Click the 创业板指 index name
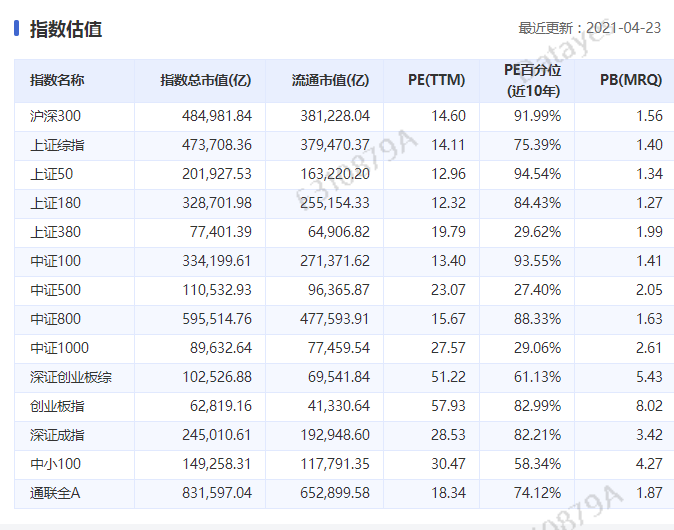Viewport: 674px width, 530px height. pos(57,406)
